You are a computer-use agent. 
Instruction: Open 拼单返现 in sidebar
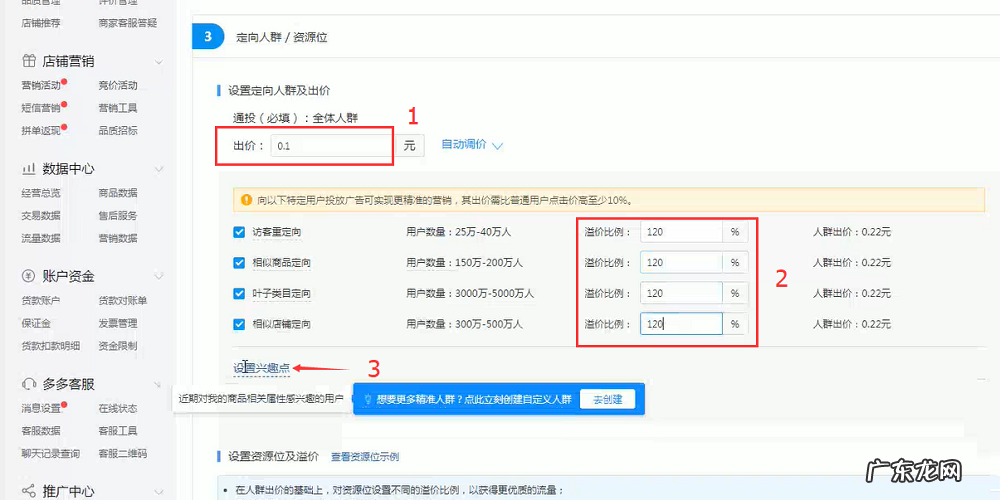(x=41, y=131)
